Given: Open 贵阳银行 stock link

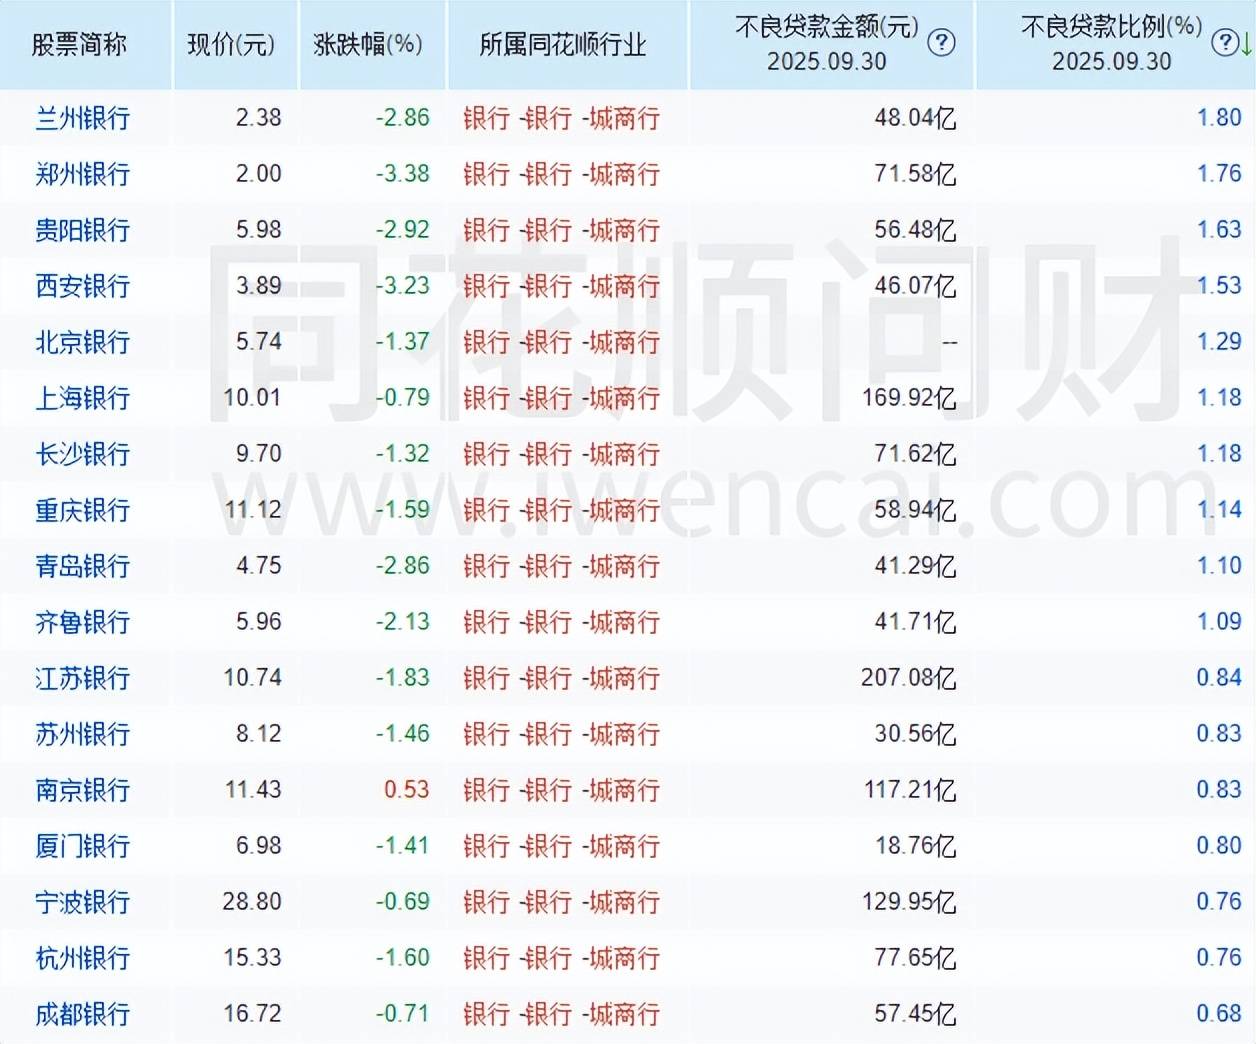Looking at the screenshot, I should pos(83,230).
